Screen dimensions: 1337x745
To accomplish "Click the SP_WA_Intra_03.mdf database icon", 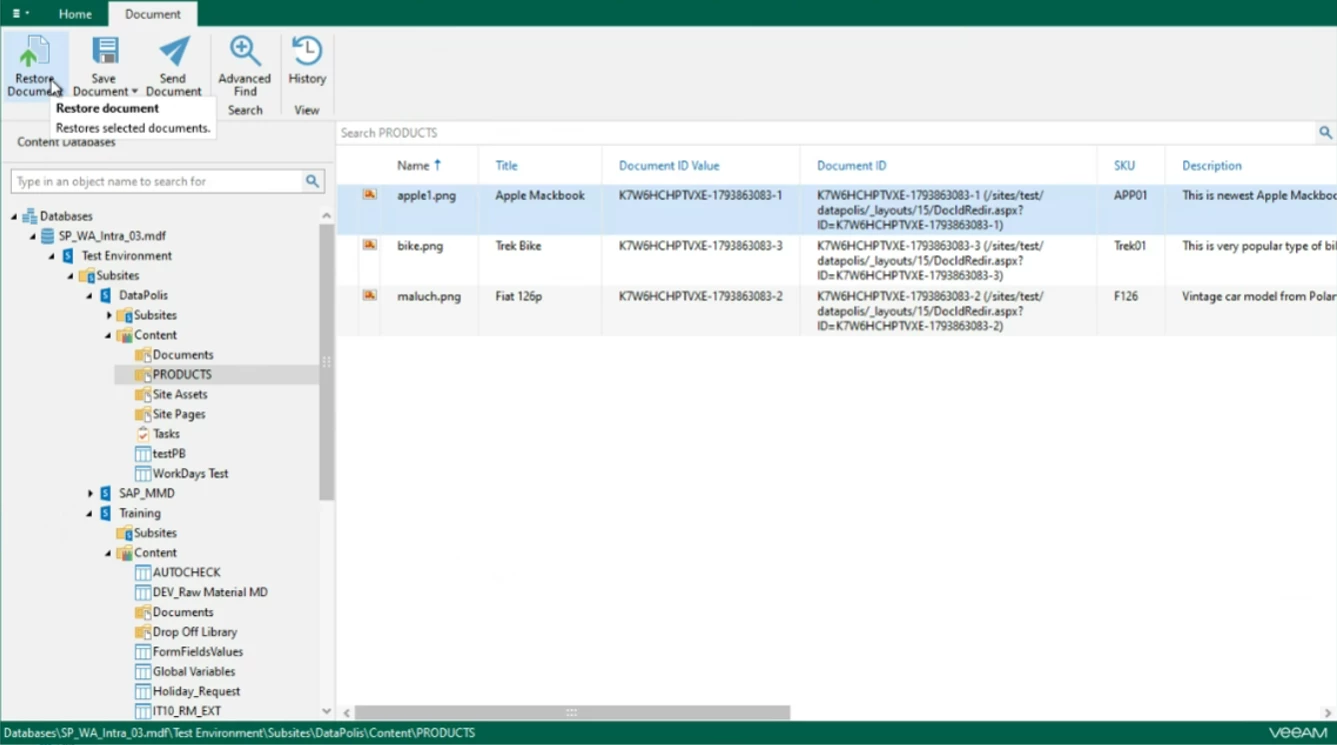I will click(48, 236).
